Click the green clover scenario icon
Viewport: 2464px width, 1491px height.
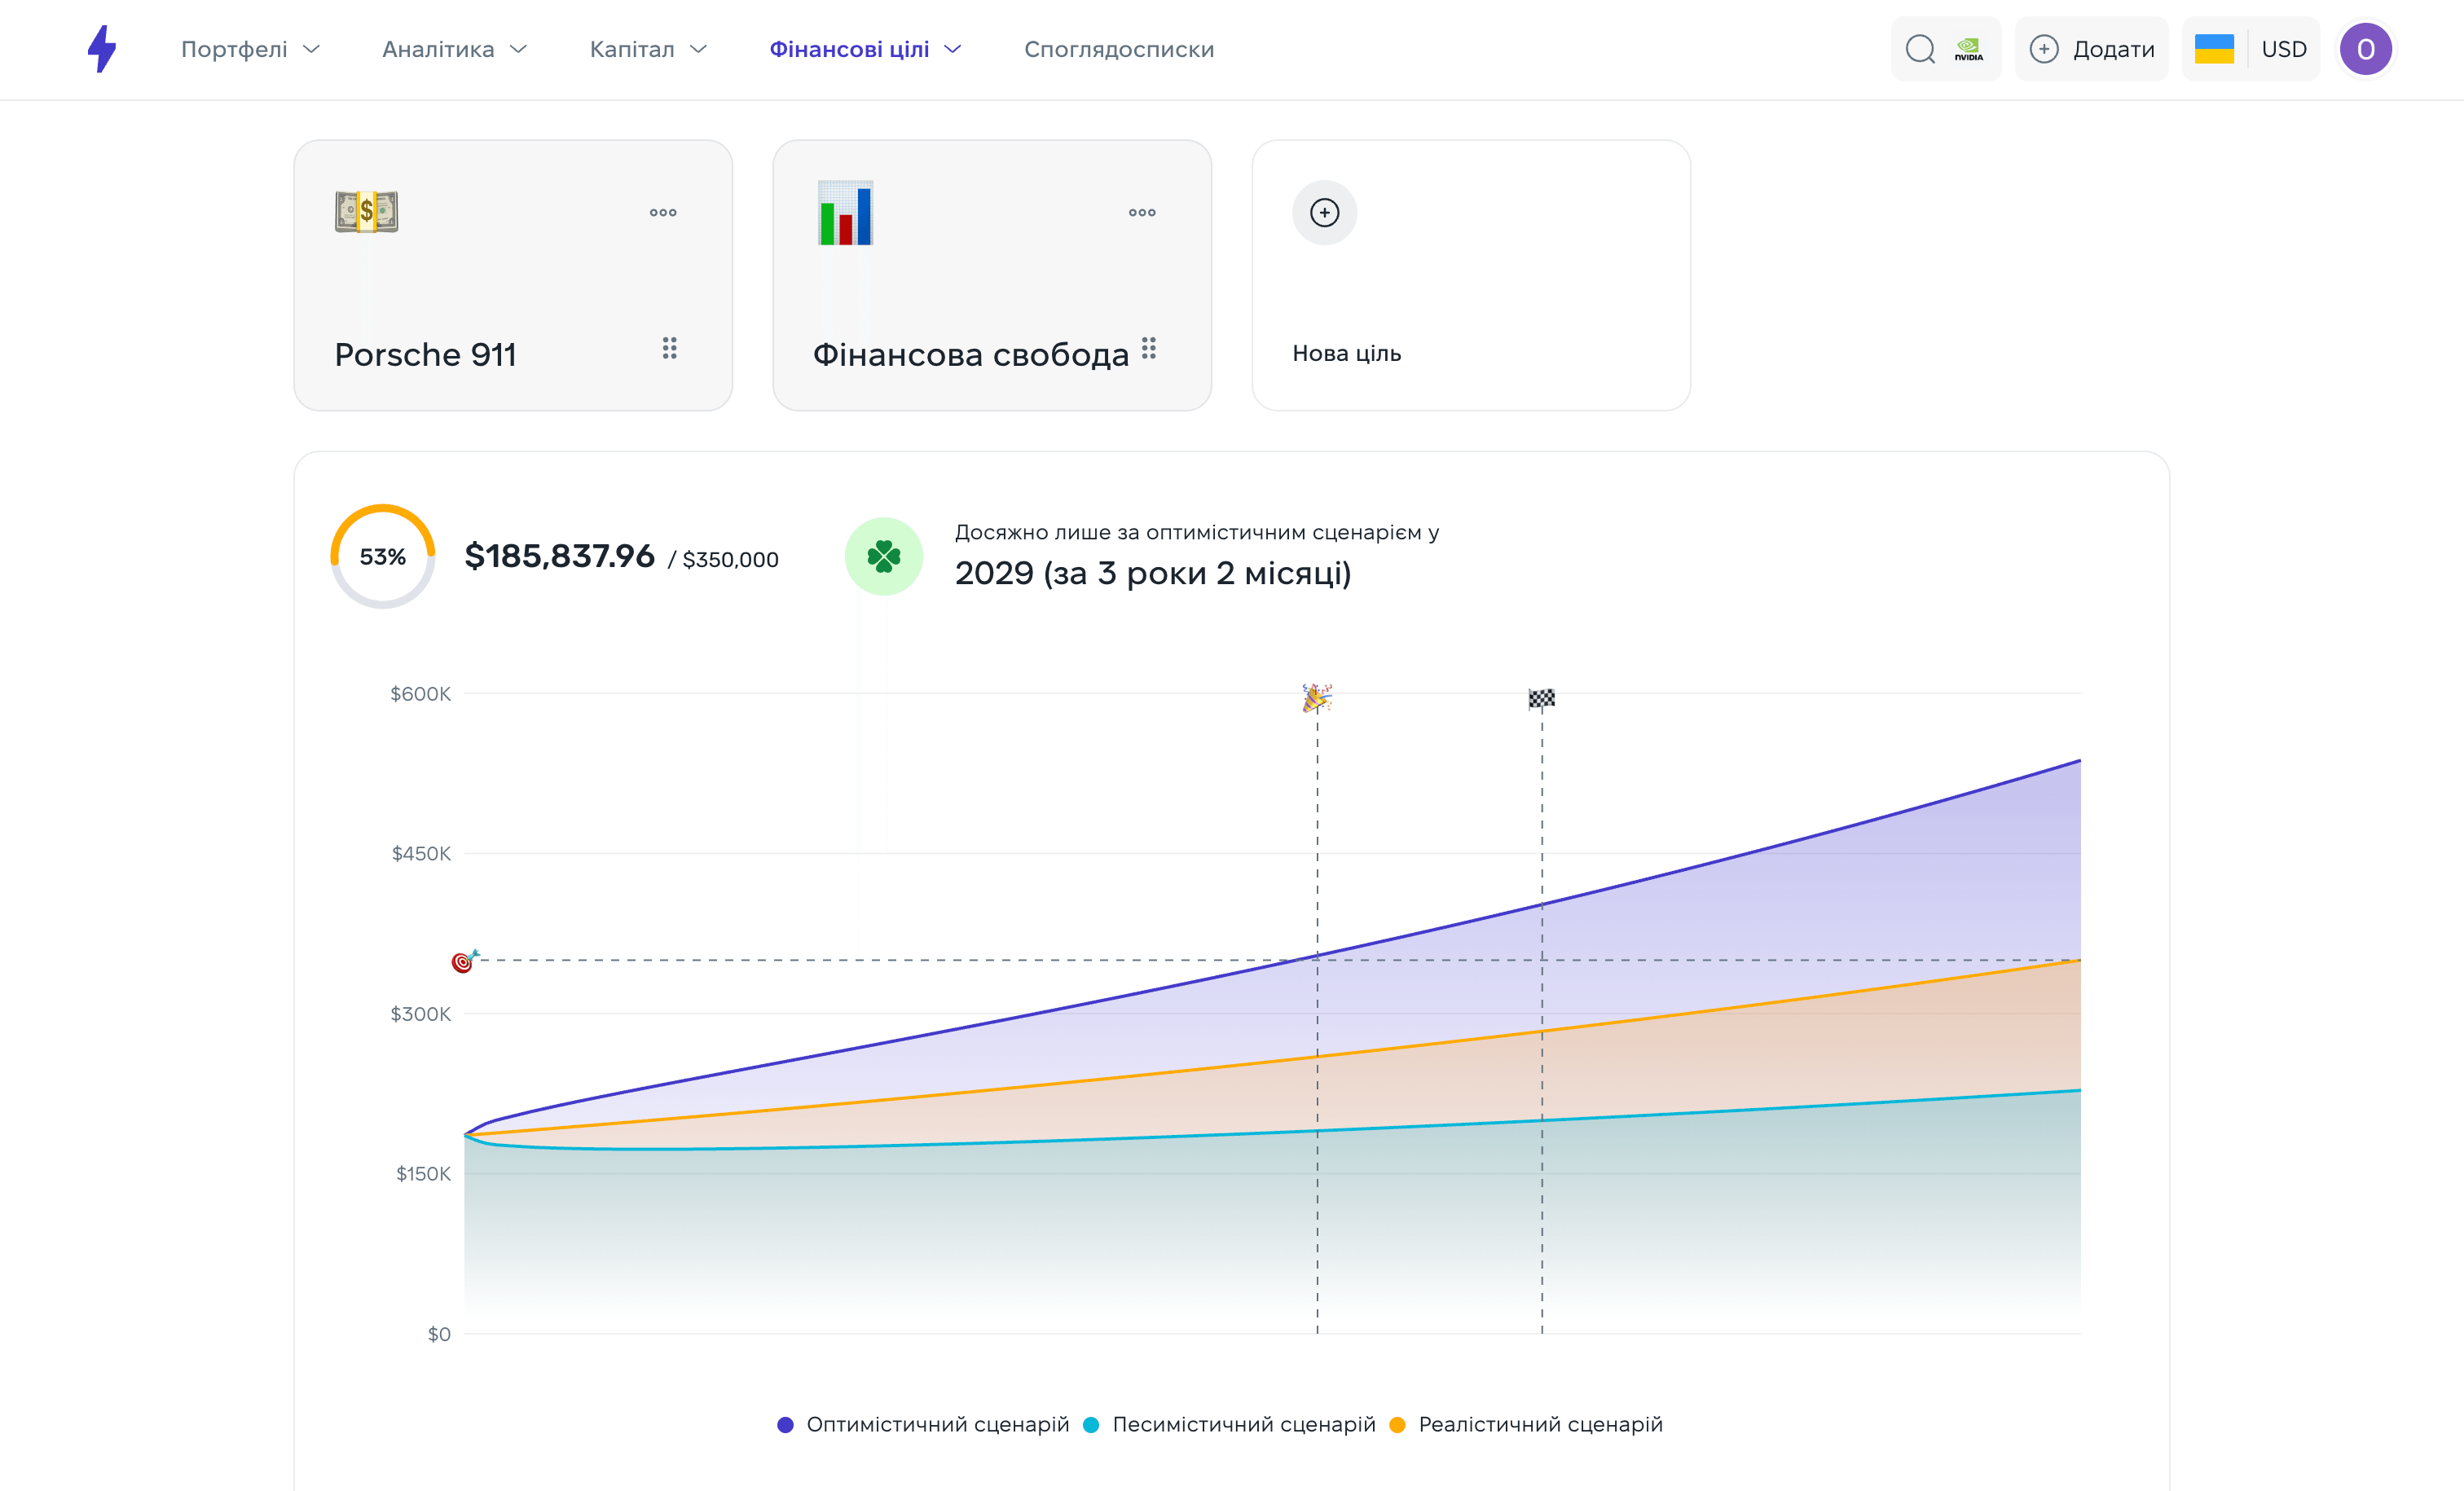coord(883,556)
